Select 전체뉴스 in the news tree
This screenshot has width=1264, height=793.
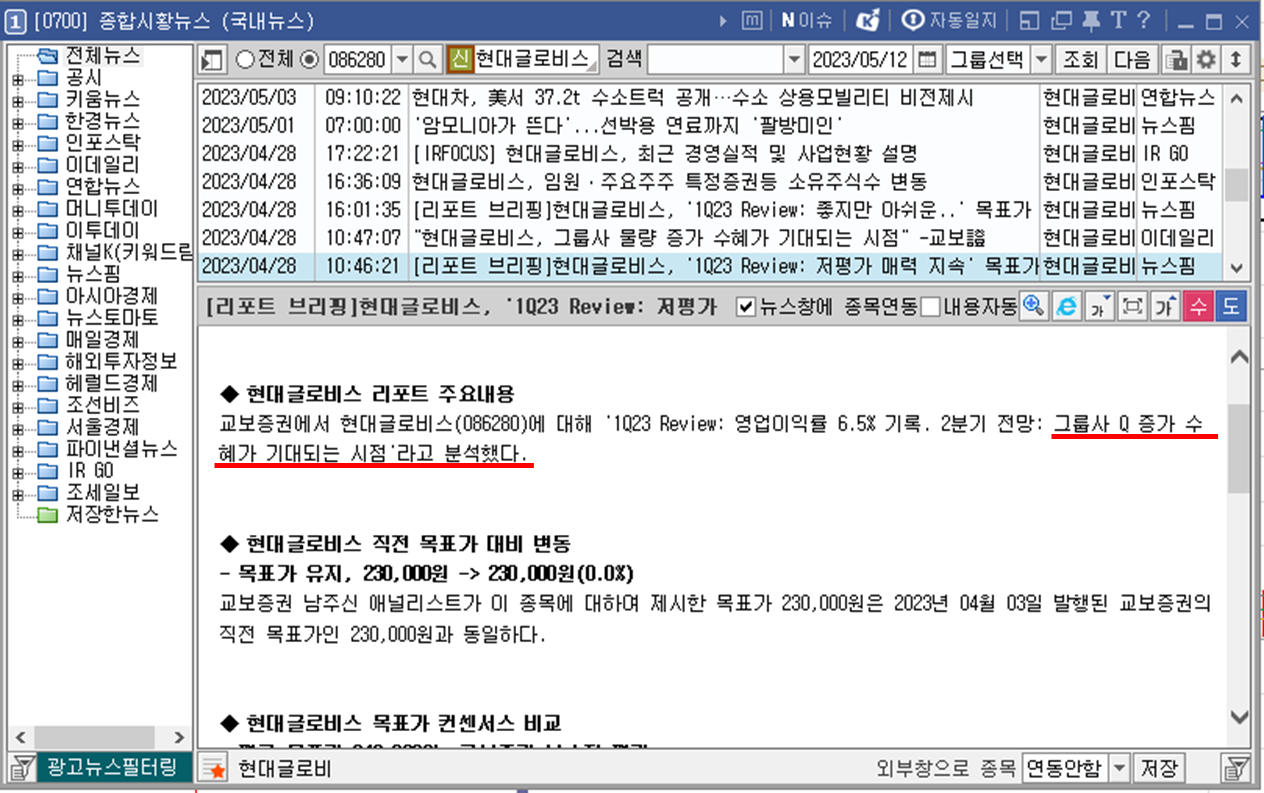coord(103,56)
